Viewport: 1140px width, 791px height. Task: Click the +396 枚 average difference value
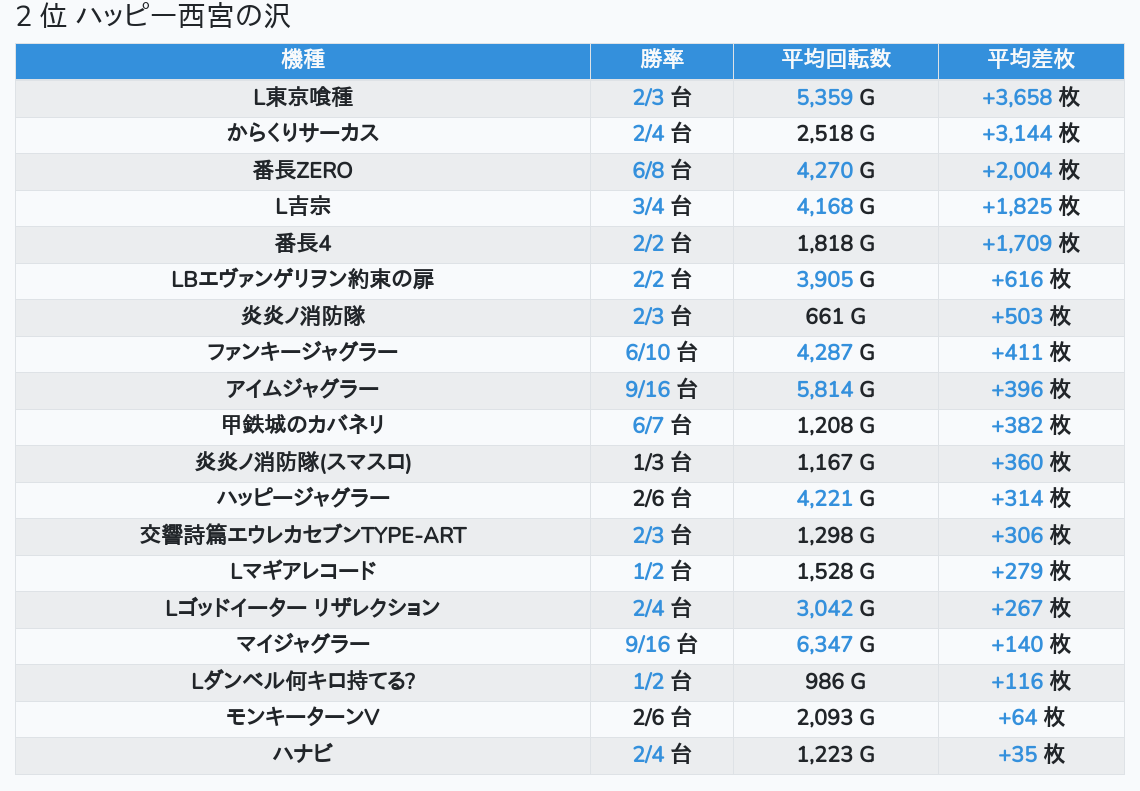[x=1030, y=390]
